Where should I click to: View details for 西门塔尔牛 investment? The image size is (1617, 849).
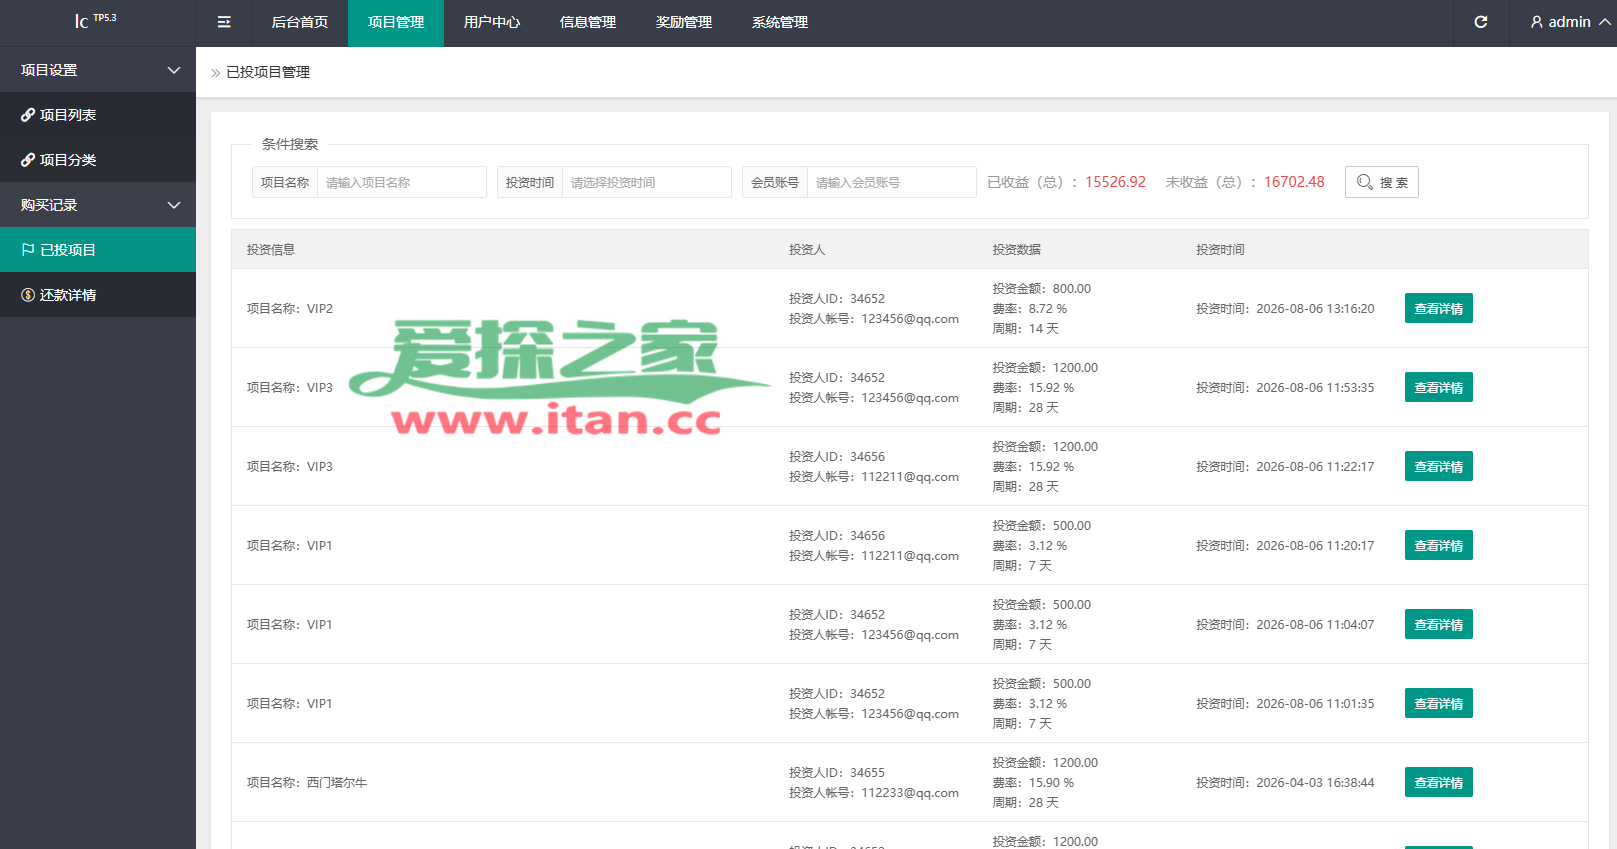click(x=1438, y=782)
